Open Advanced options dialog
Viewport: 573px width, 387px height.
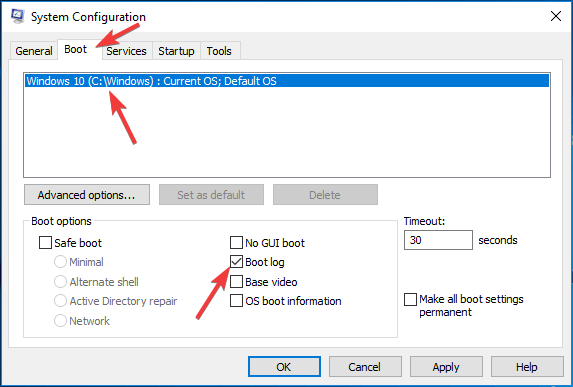pyautogui.click(x=87, y=195)
